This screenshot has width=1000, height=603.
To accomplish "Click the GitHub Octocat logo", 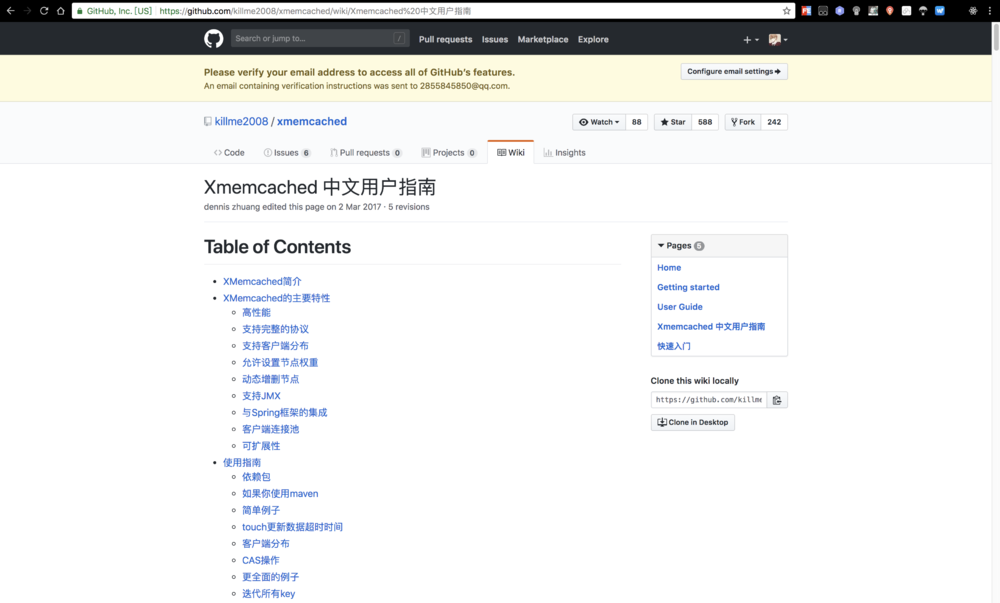I will click(x=214, y=39).
